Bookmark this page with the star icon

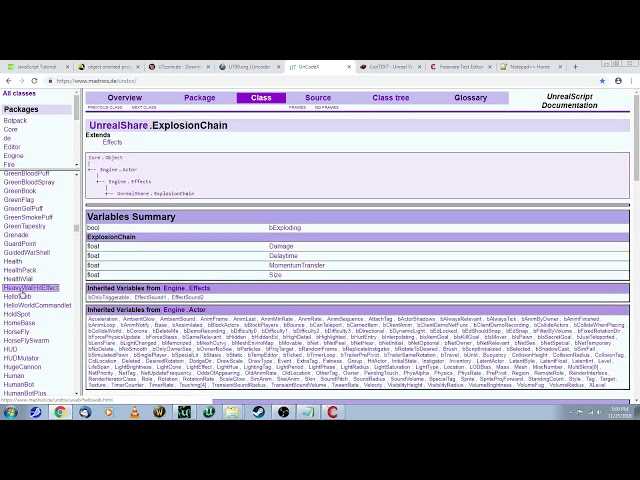pyautogui.click(x=602, y=81)
